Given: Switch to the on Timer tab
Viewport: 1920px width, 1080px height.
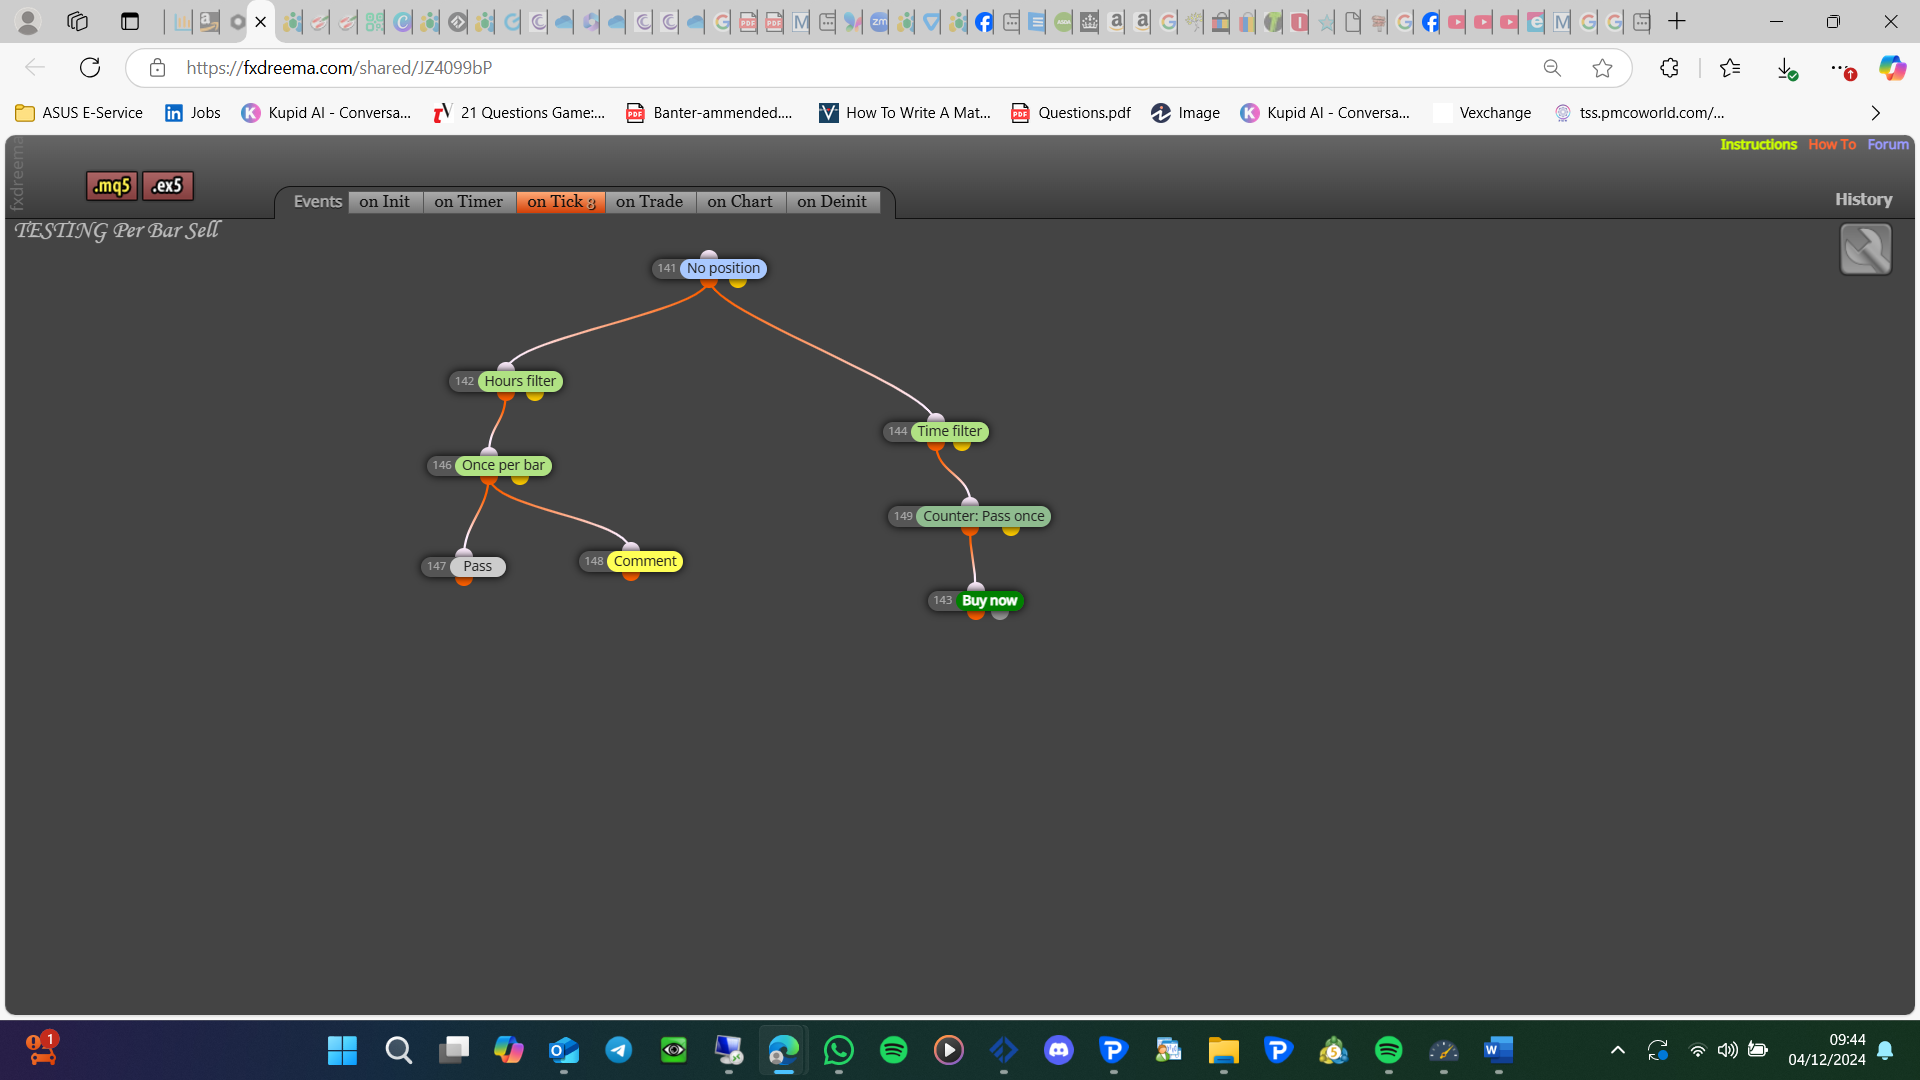Looking at the screenshot, I should click(x=469, y=202).
